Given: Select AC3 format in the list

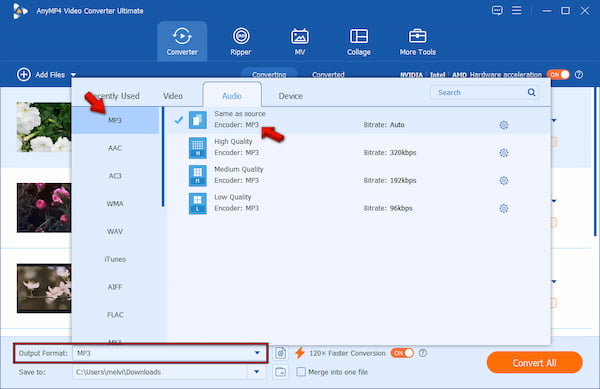Looking at the screenshot, I should 115,176.
